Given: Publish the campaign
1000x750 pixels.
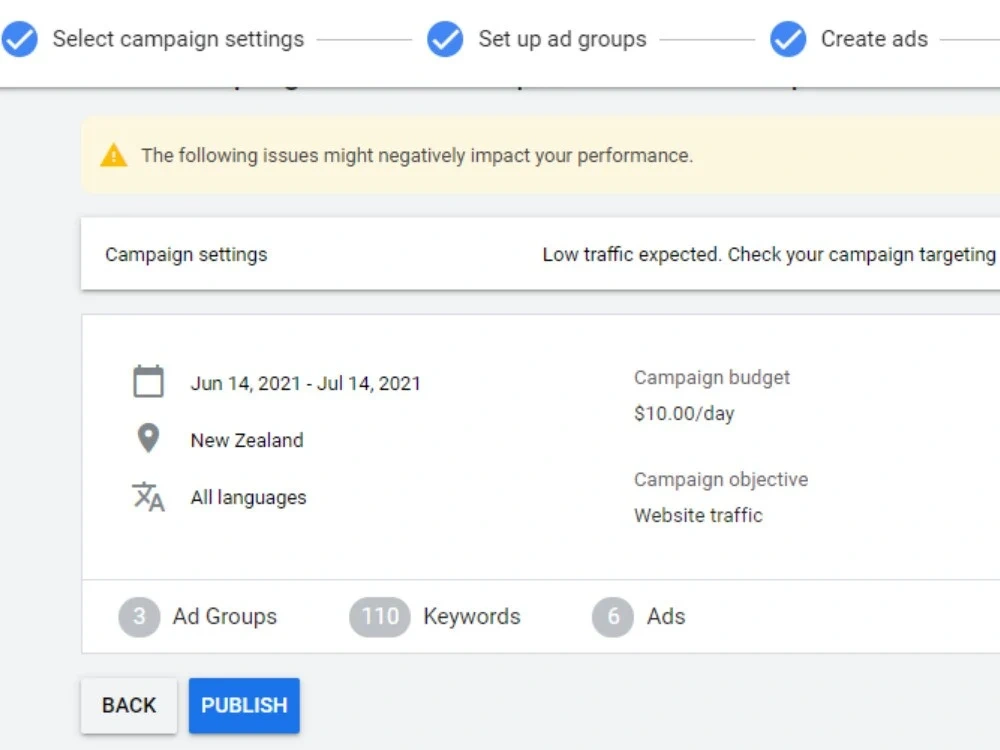Looking at the screenshot, I should pos(244,705).
